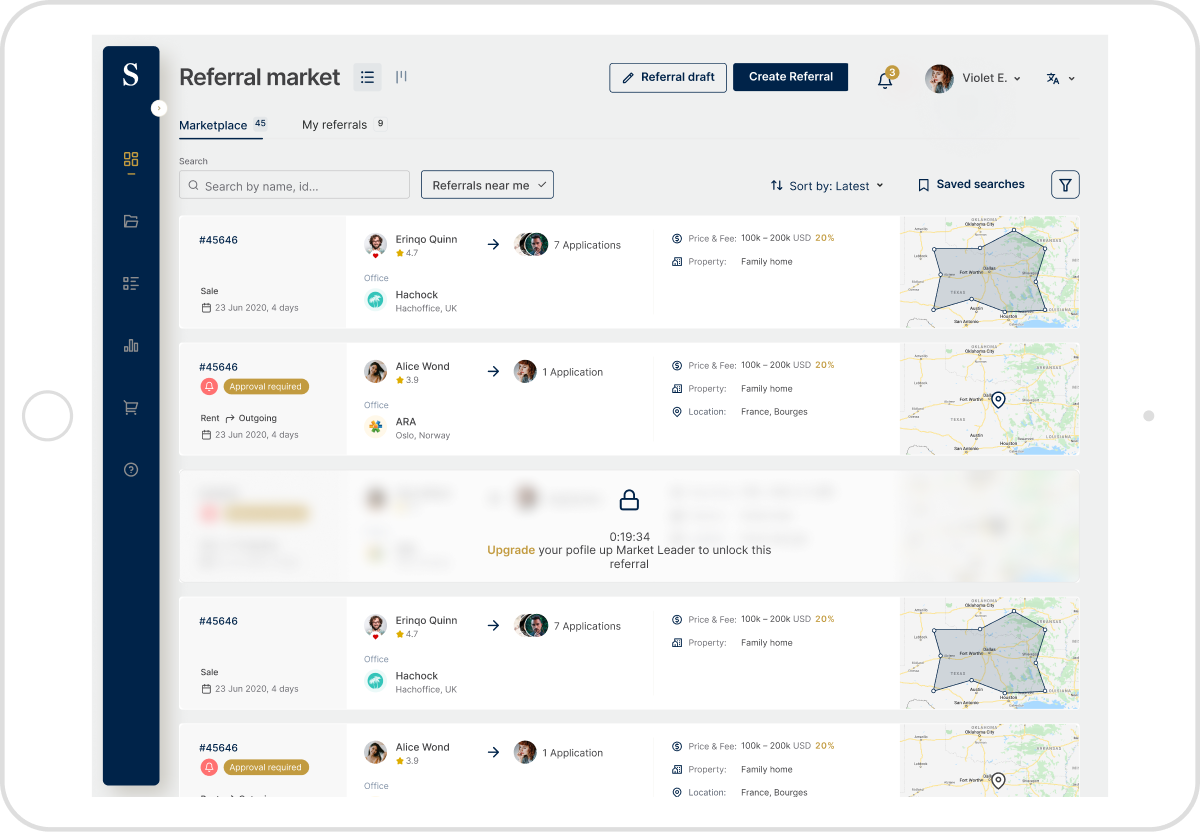The width and height of the screenshot is (1200, 832).
Task: Open the task list icon in sidebar
Action: pyautogui.click(x=131, y=284)
